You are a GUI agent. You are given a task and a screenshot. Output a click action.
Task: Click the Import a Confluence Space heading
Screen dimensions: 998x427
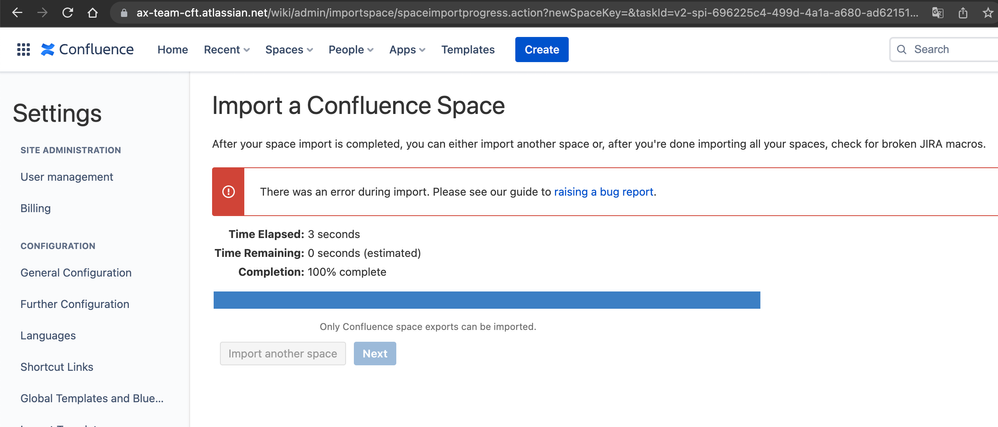point(358,106)
